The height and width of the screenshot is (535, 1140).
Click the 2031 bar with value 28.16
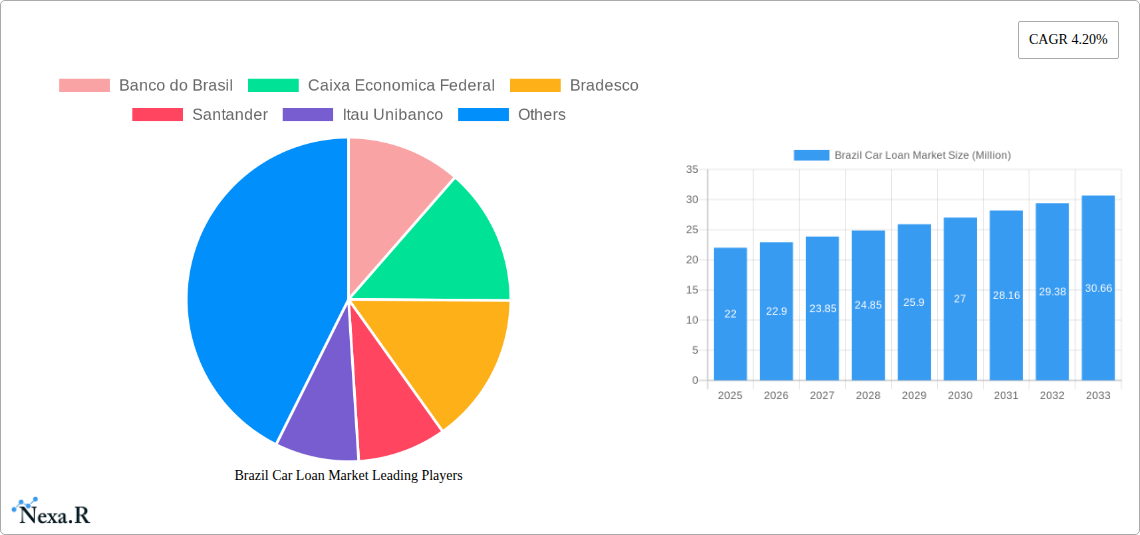[x=1006, y=295]
